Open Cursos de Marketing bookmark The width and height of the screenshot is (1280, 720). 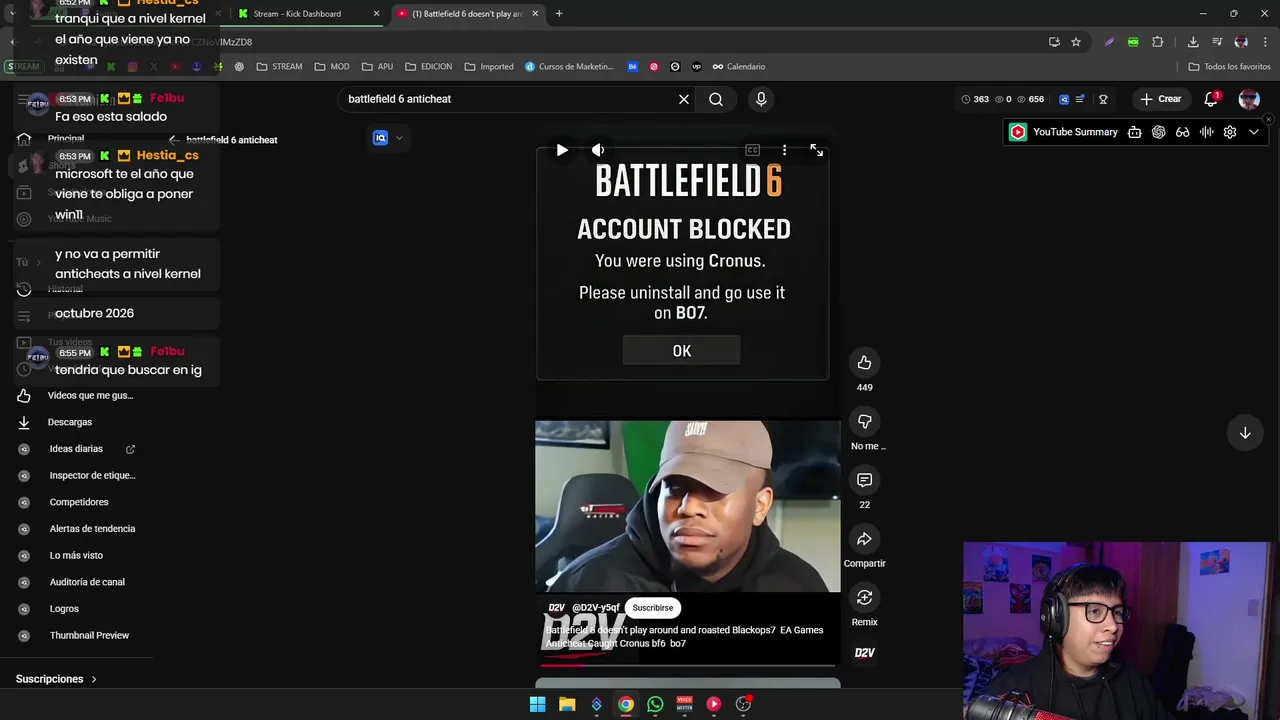[569, 67]
